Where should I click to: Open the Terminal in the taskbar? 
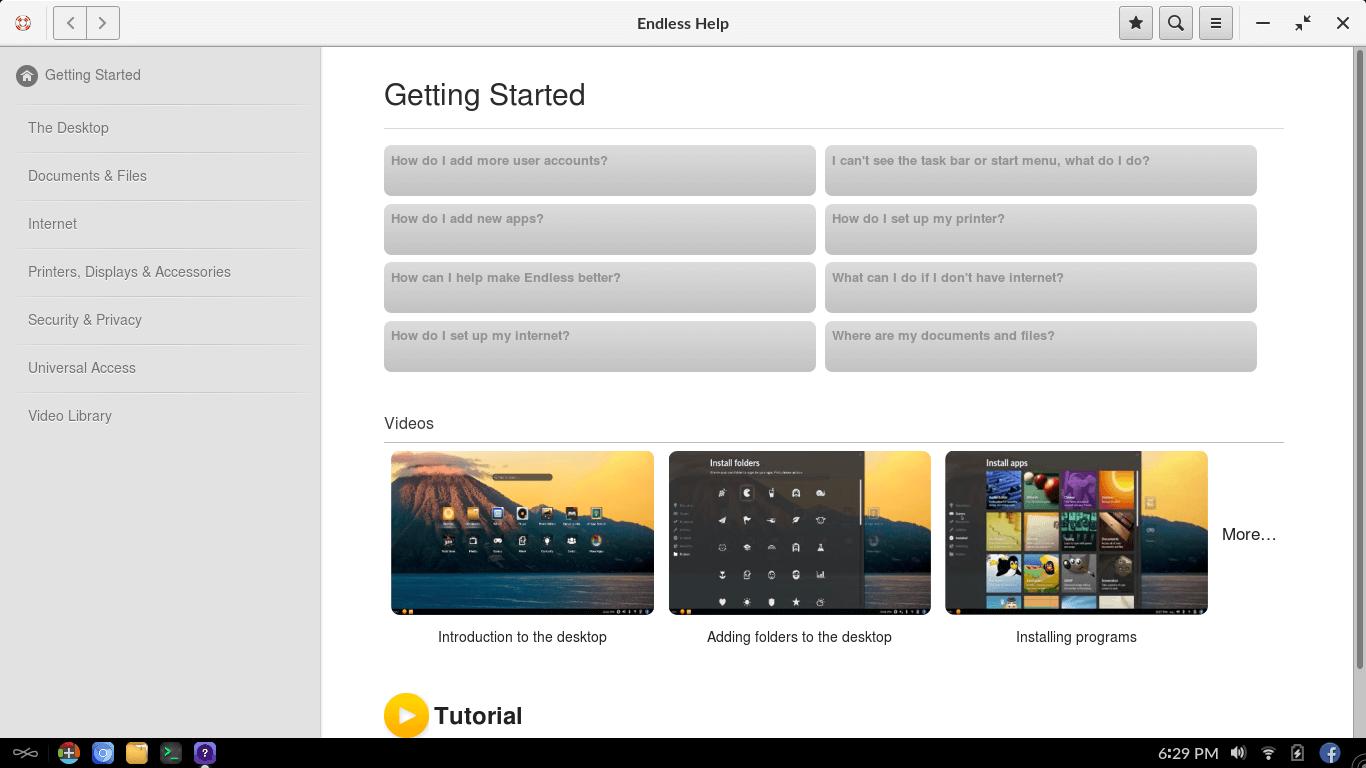pos(171,753)
